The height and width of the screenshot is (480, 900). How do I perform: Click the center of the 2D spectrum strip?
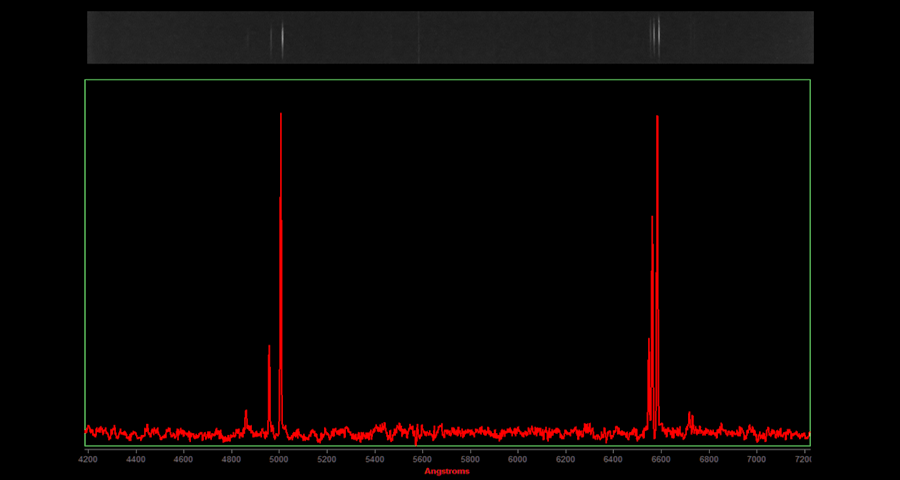[450, 38]
